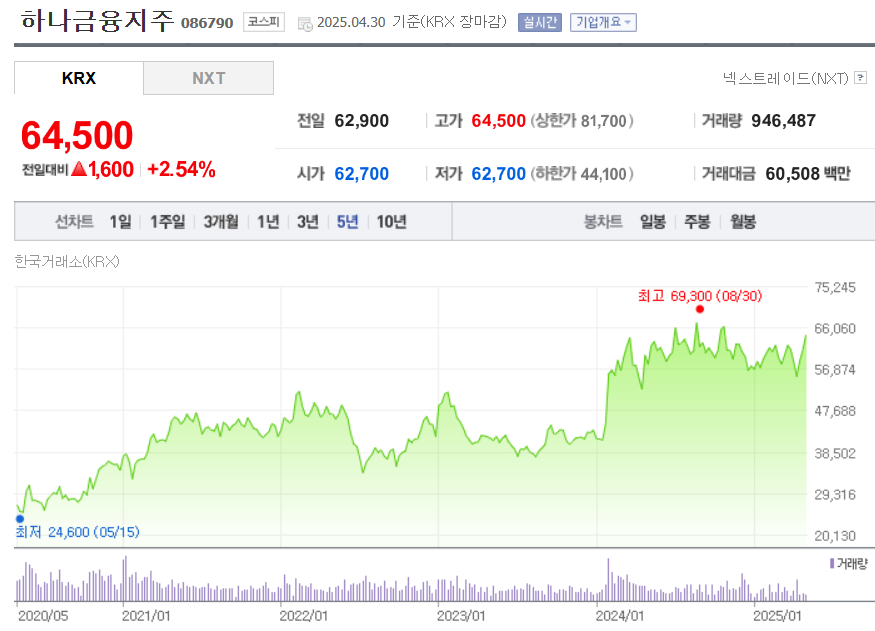
Task: Click the 시가 value 62,700
Action: [362, 174]
